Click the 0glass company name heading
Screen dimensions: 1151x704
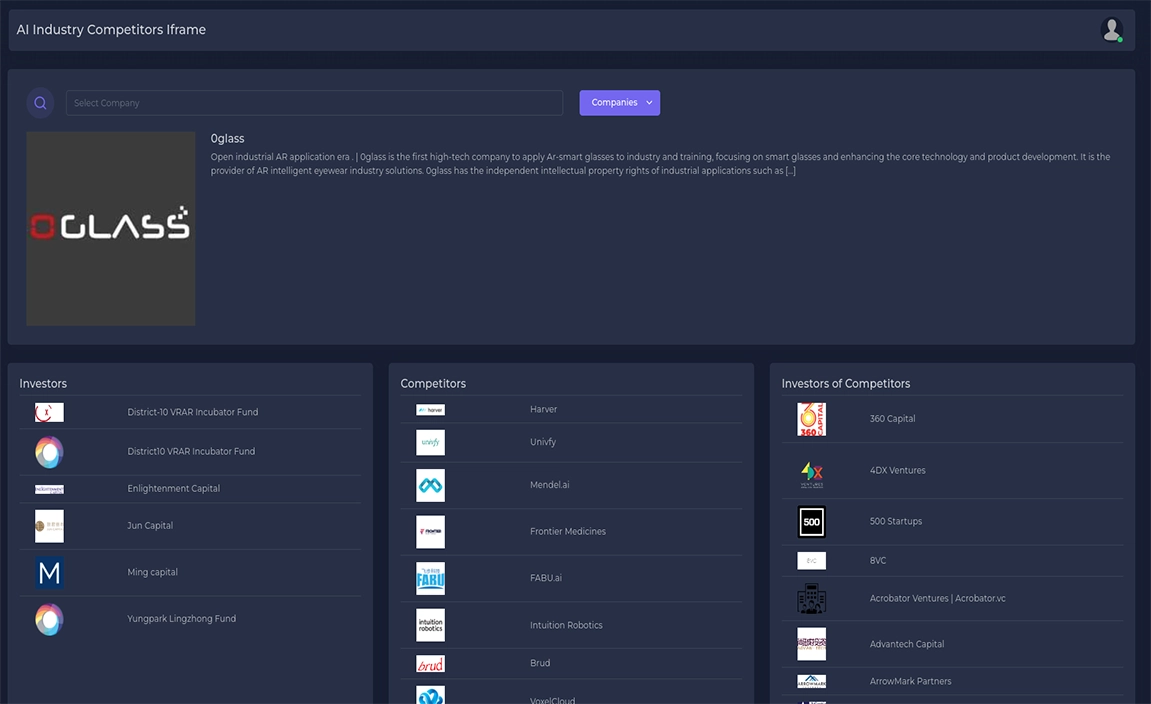(227, 139)
